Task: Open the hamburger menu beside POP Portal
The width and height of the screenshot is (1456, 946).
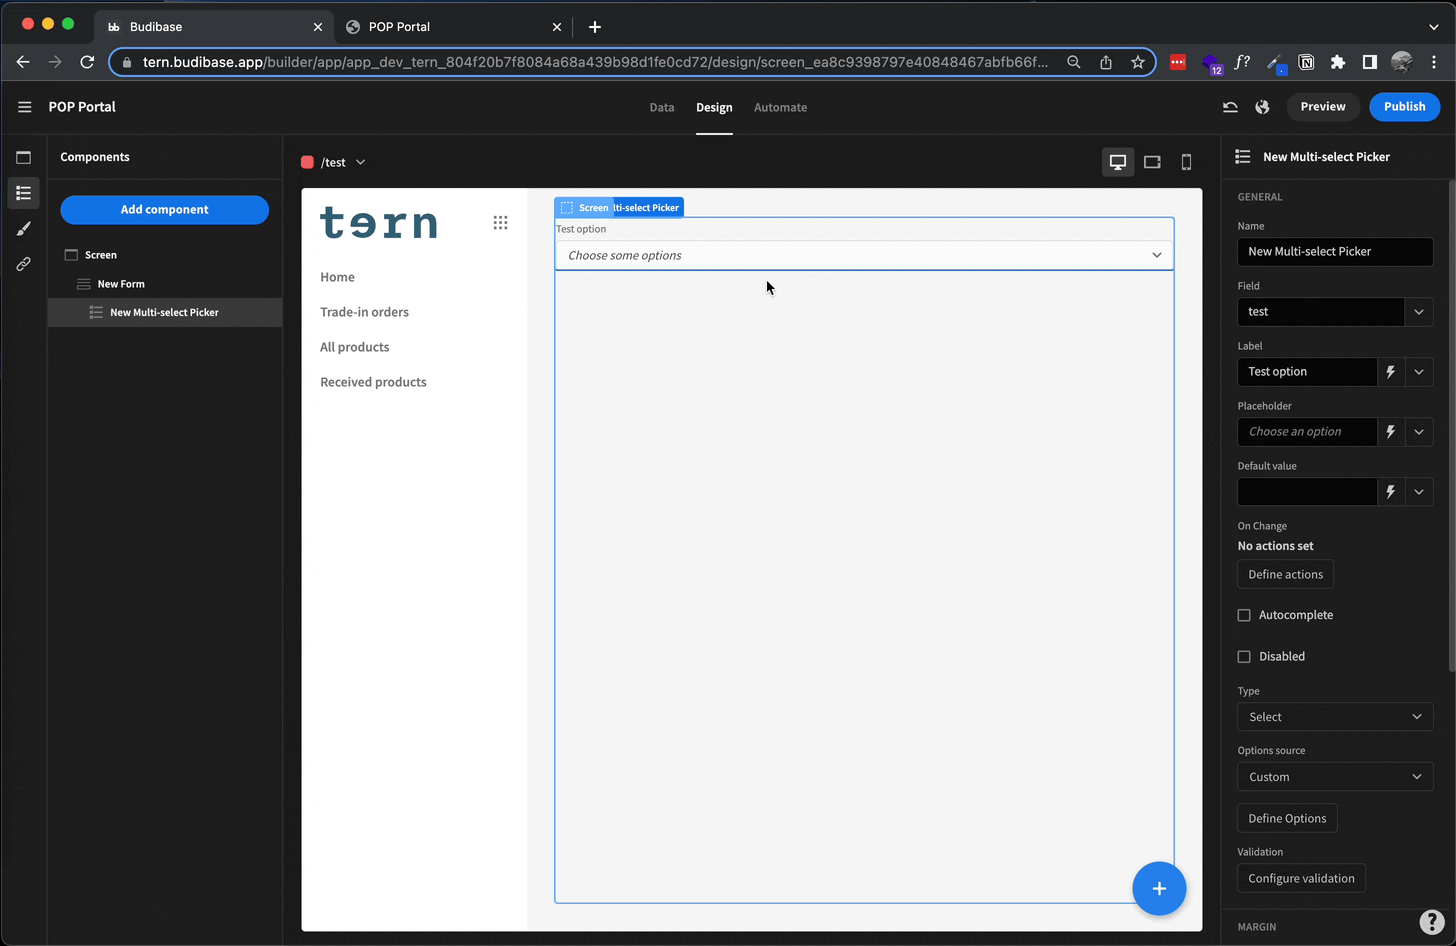Action: [25, 107]
